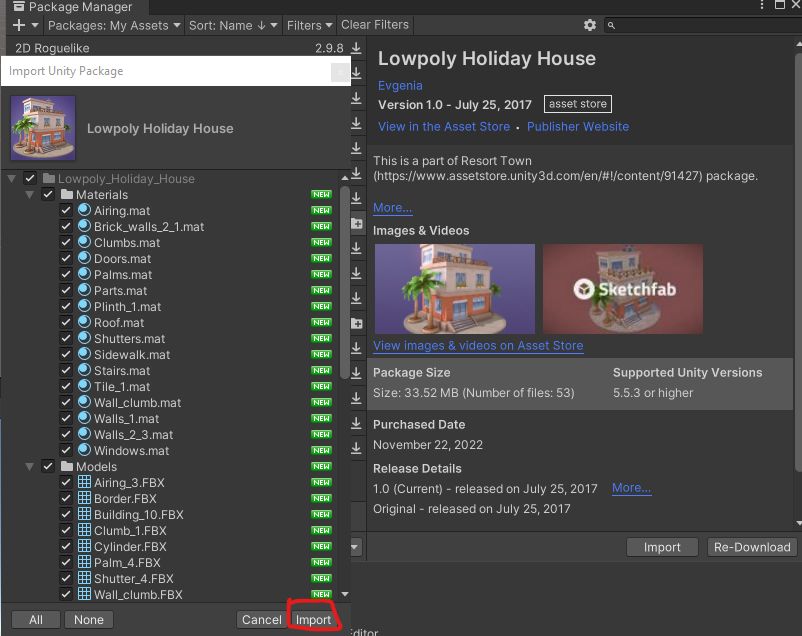
Task: Click Re-Download in Package Manager
Action: [x=752, y=547]
